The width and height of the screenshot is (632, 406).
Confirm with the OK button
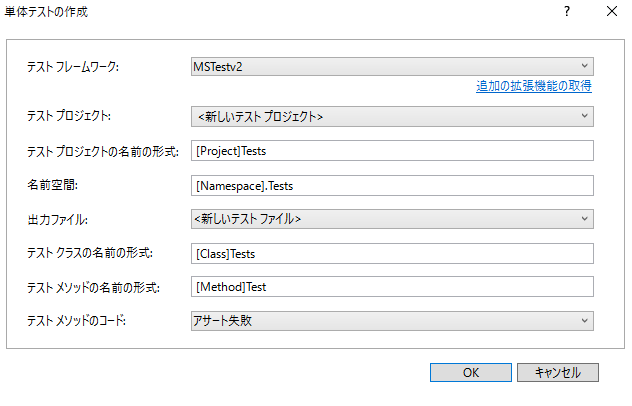pos(471,373)
